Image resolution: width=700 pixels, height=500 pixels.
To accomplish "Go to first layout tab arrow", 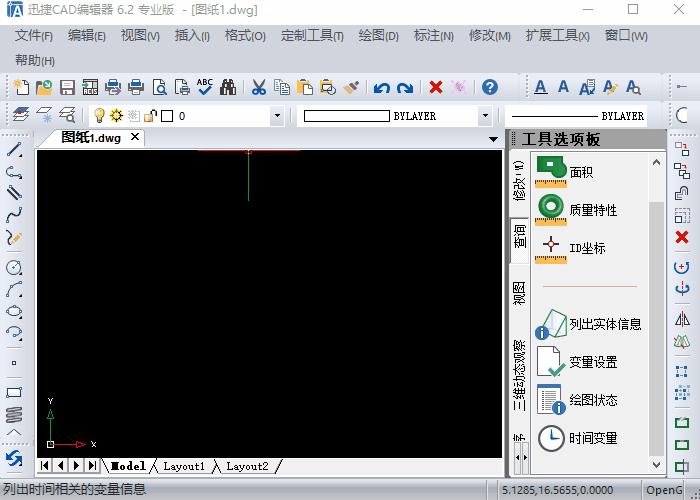I will [45, 466].
